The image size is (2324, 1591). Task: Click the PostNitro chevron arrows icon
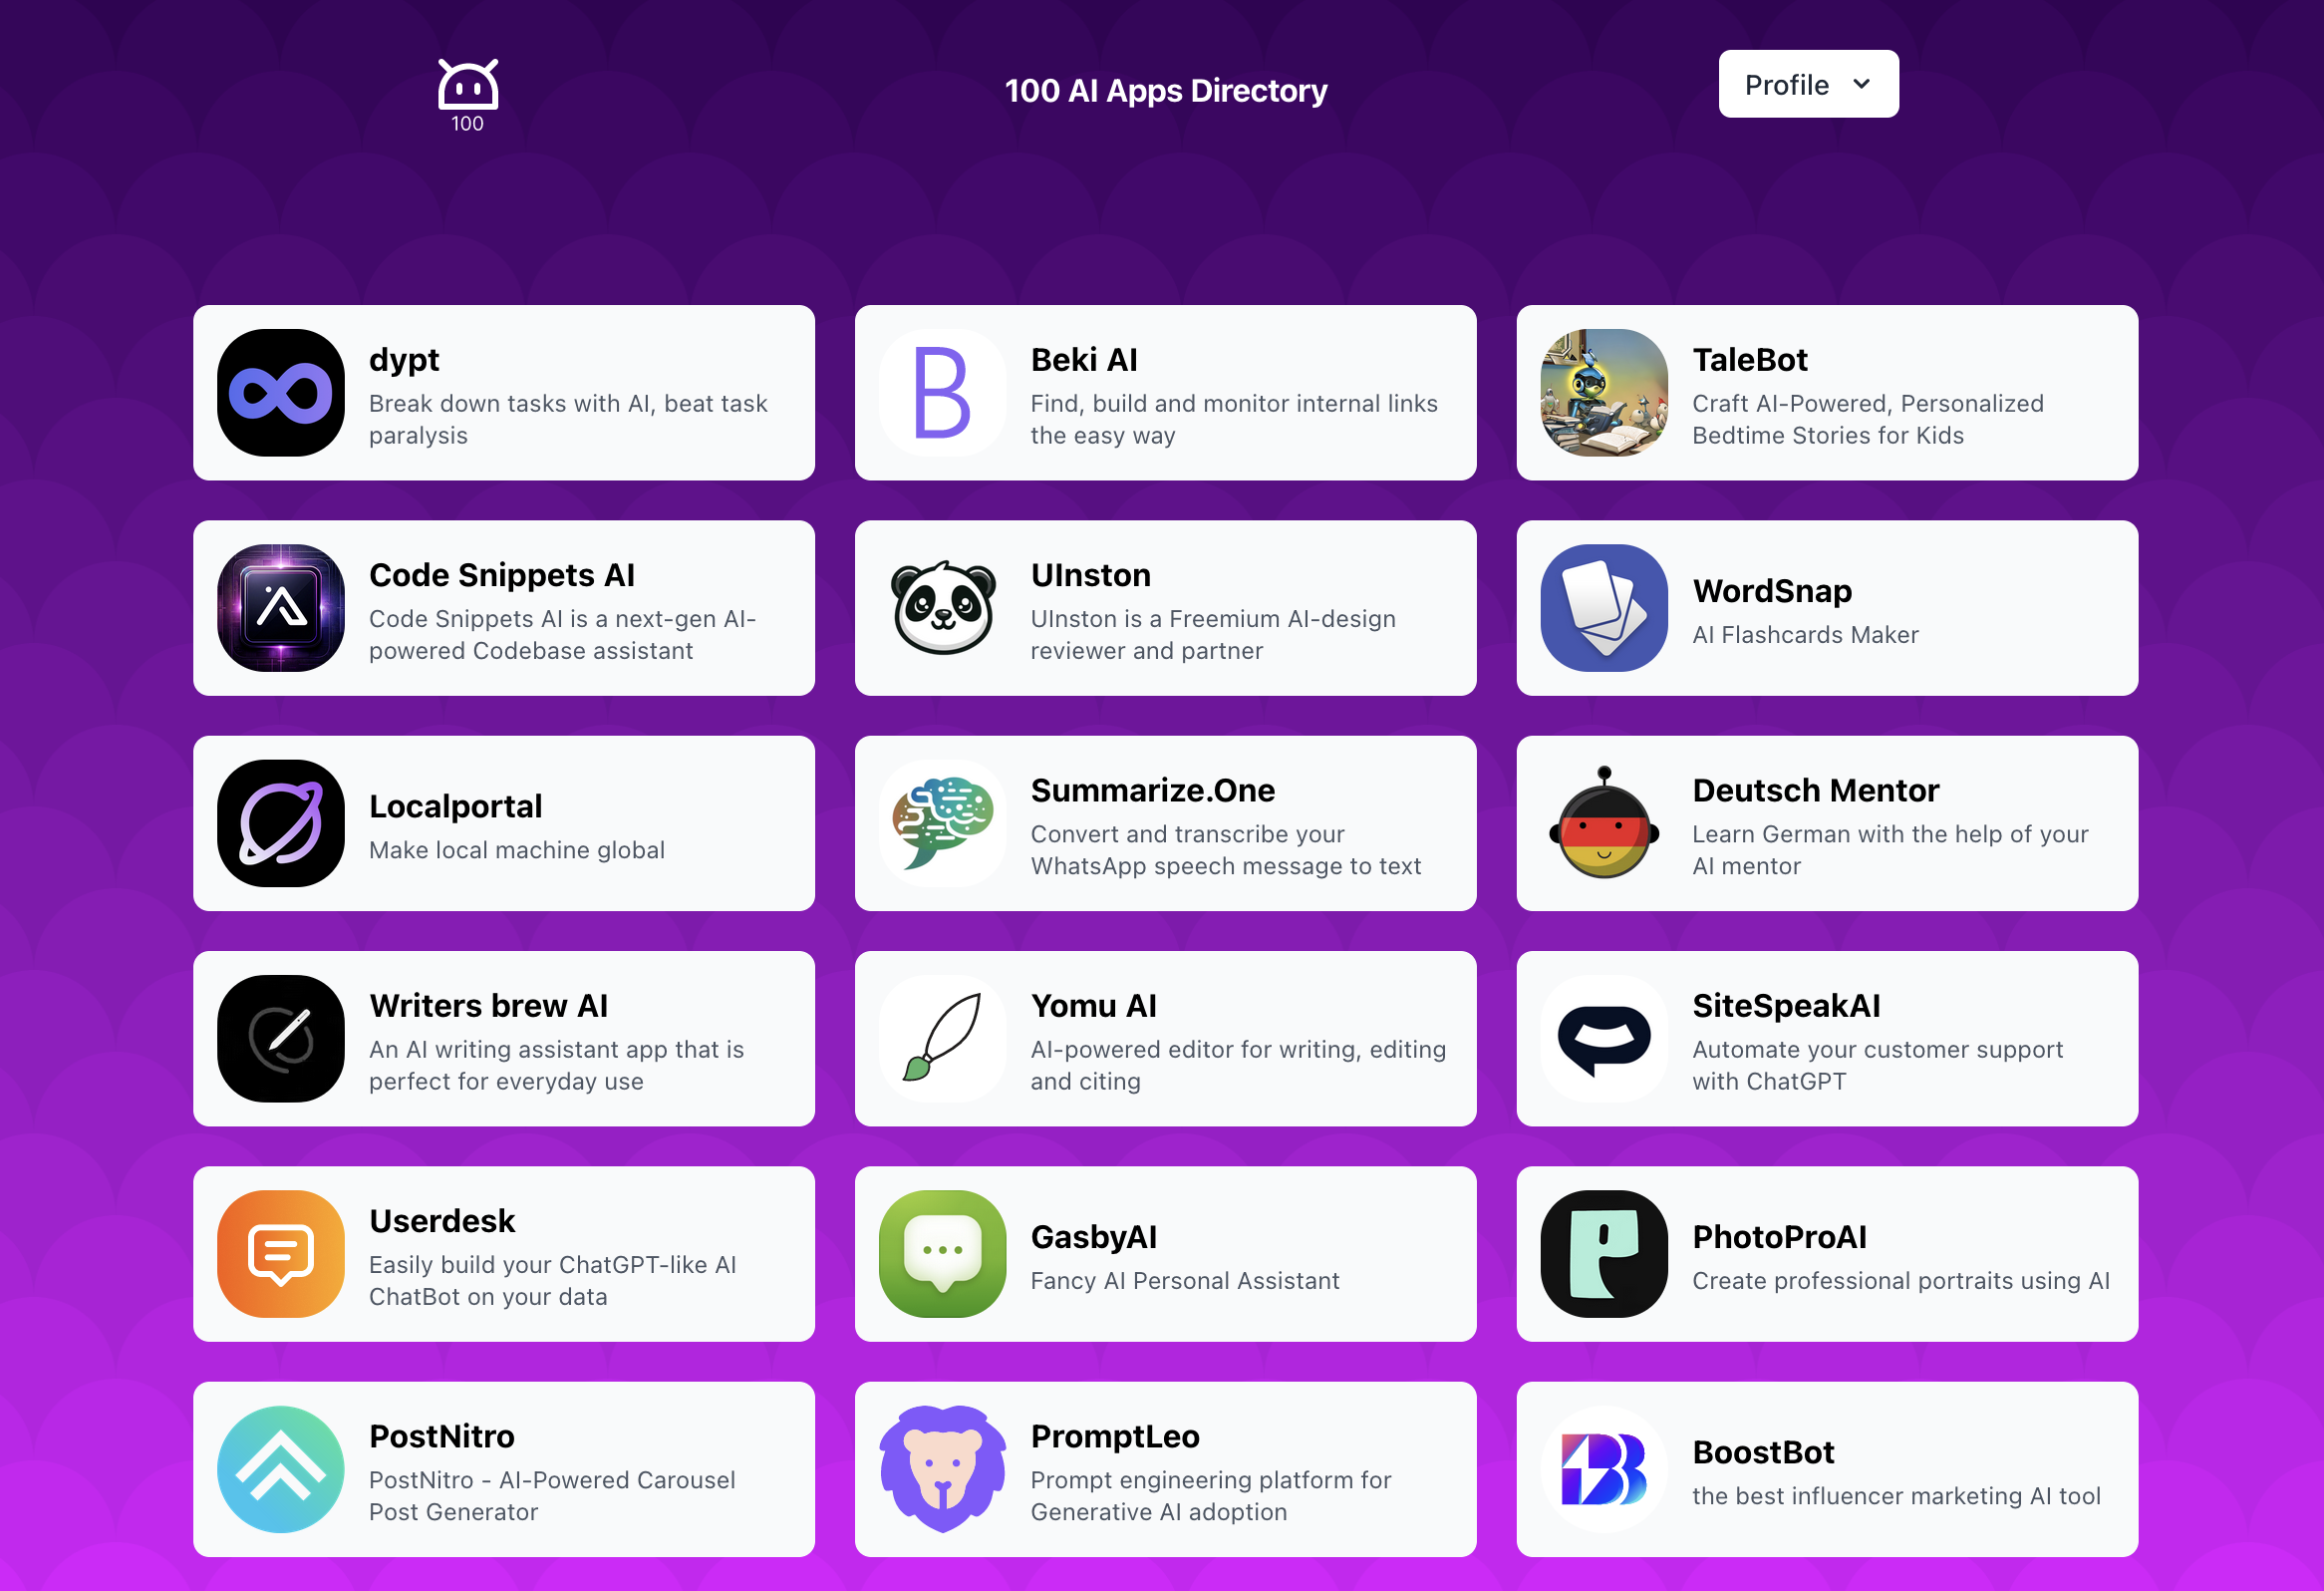[x=281, y=1469]
